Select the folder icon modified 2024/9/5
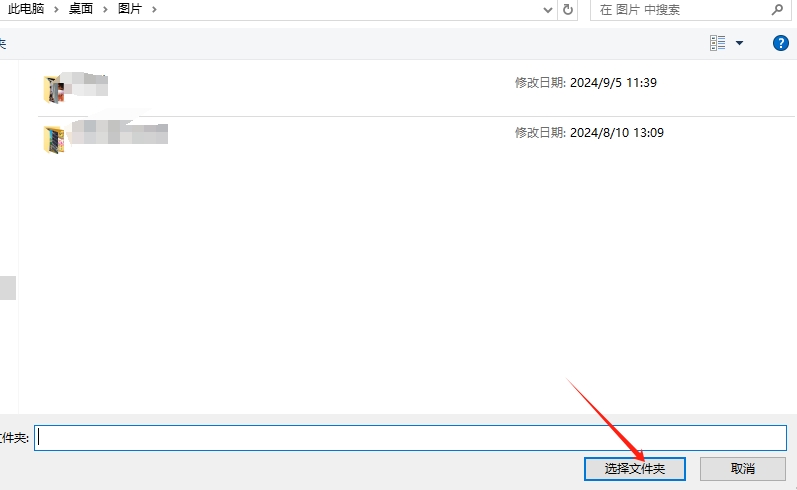The image size is (797, 490). (x=54, y=89)
